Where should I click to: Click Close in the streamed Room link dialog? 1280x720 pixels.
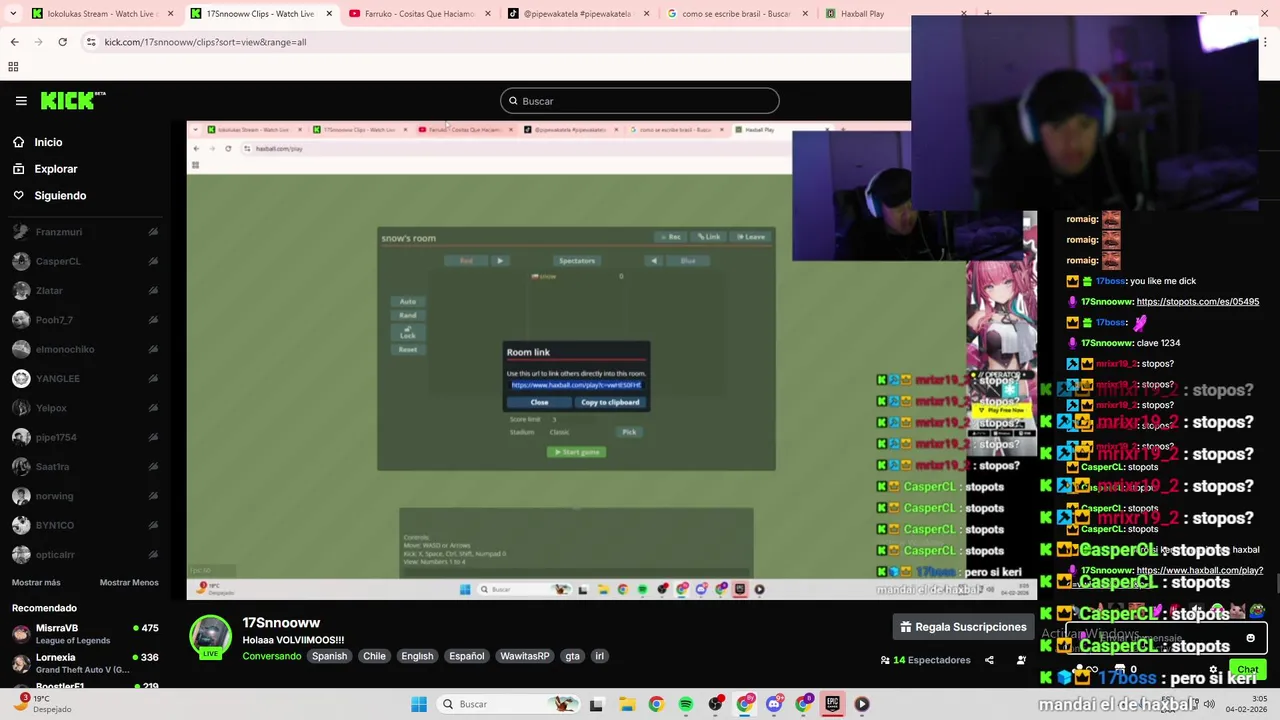pos(539,402)
